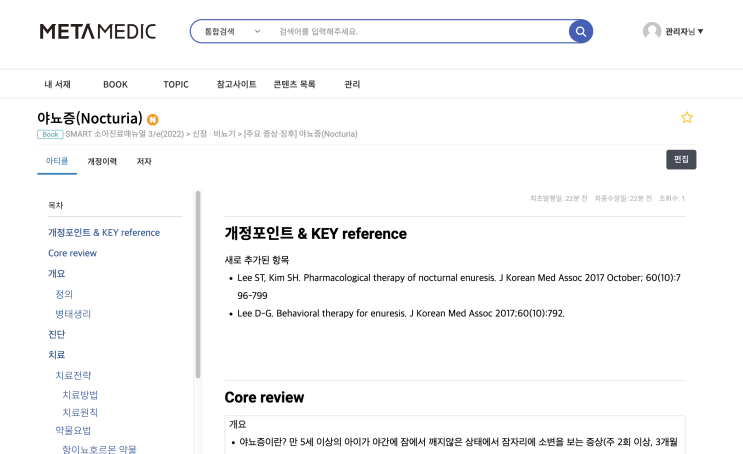Click the METAMEDIC logo

pos(98,31)
